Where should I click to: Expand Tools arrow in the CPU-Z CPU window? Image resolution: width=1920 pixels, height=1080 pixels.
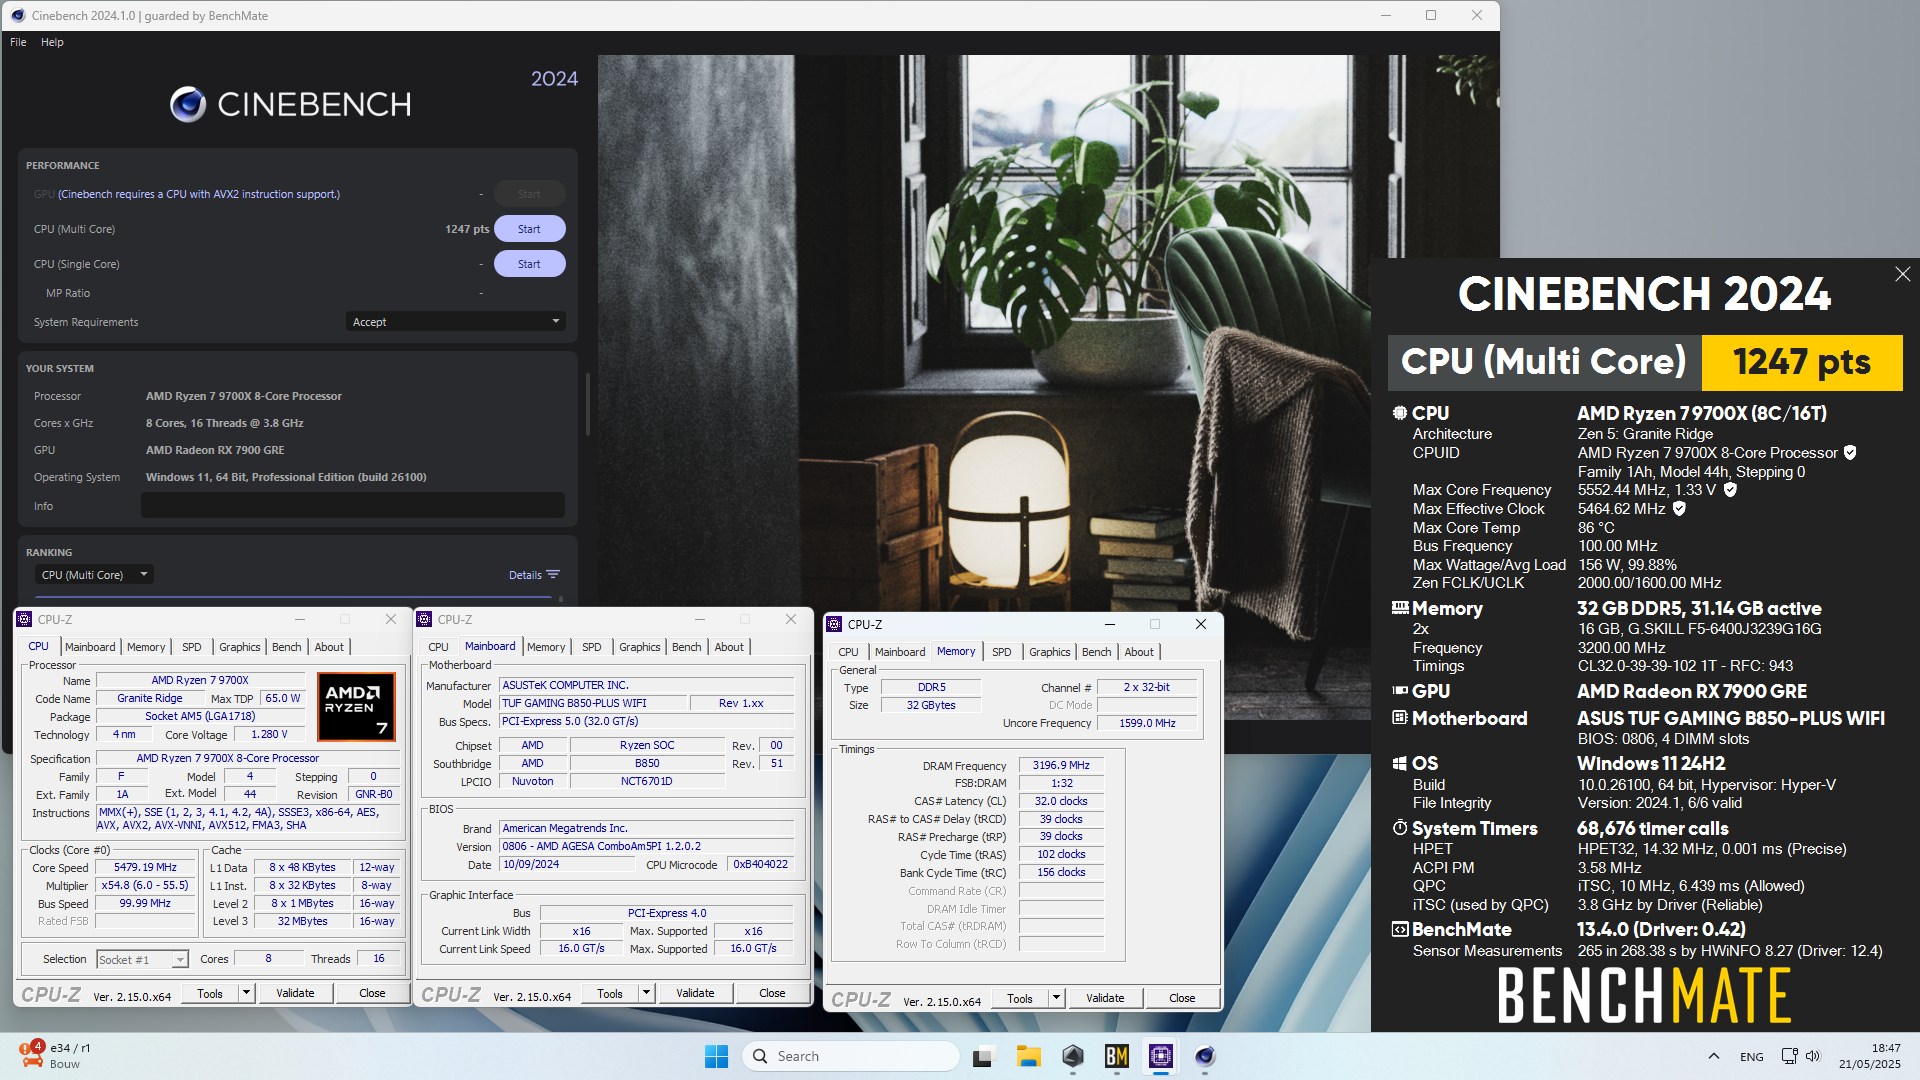pos(246,993)
